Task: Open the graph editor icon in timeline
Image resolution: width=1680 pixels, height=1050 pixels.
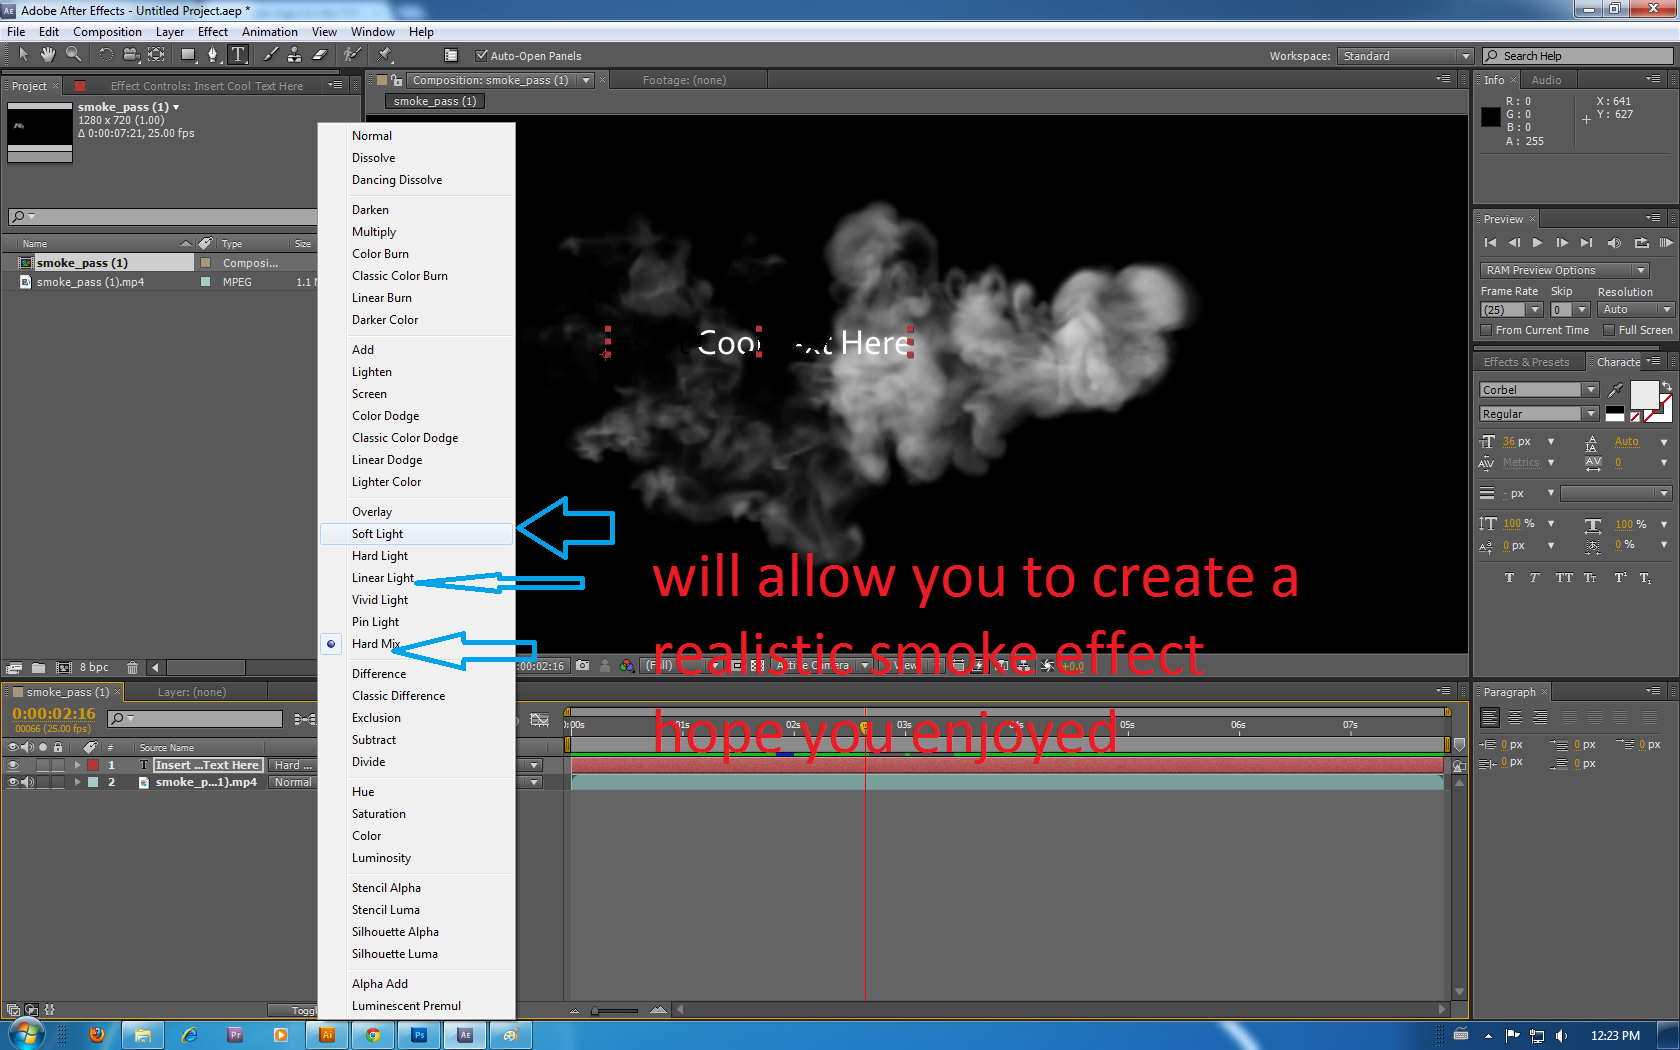Action: [x=539, y=719]
